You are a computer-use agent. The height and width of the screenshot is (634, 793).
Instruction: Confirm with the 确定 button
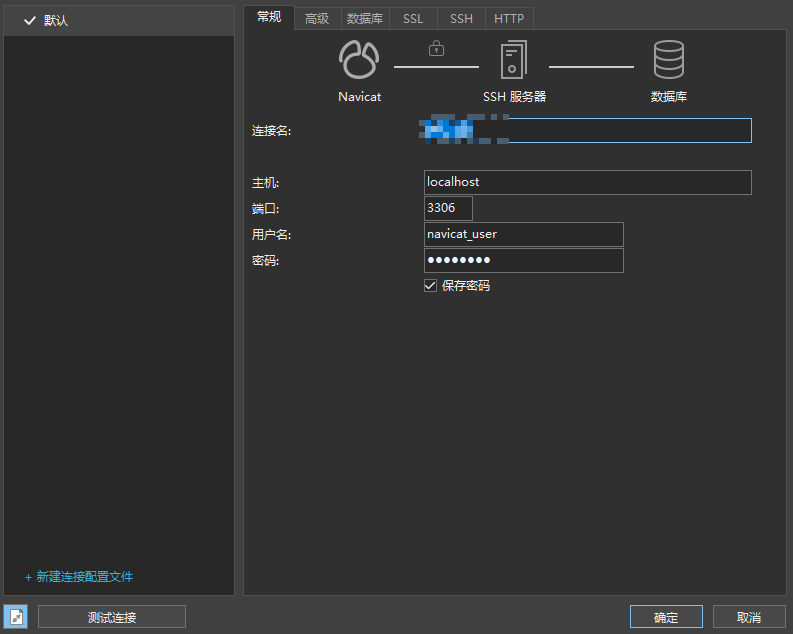pos(666,617)
